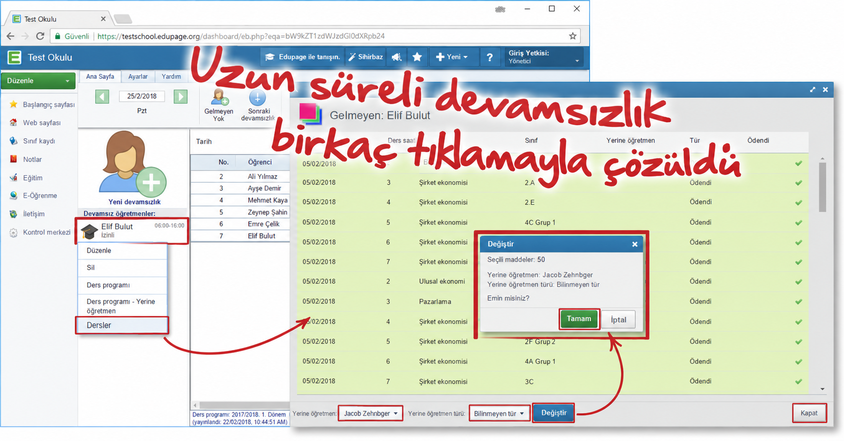The height and width of the screenshot is (441, 844).
Task: Expand the green Düzenle dropdown
Action: coord(38,81)
